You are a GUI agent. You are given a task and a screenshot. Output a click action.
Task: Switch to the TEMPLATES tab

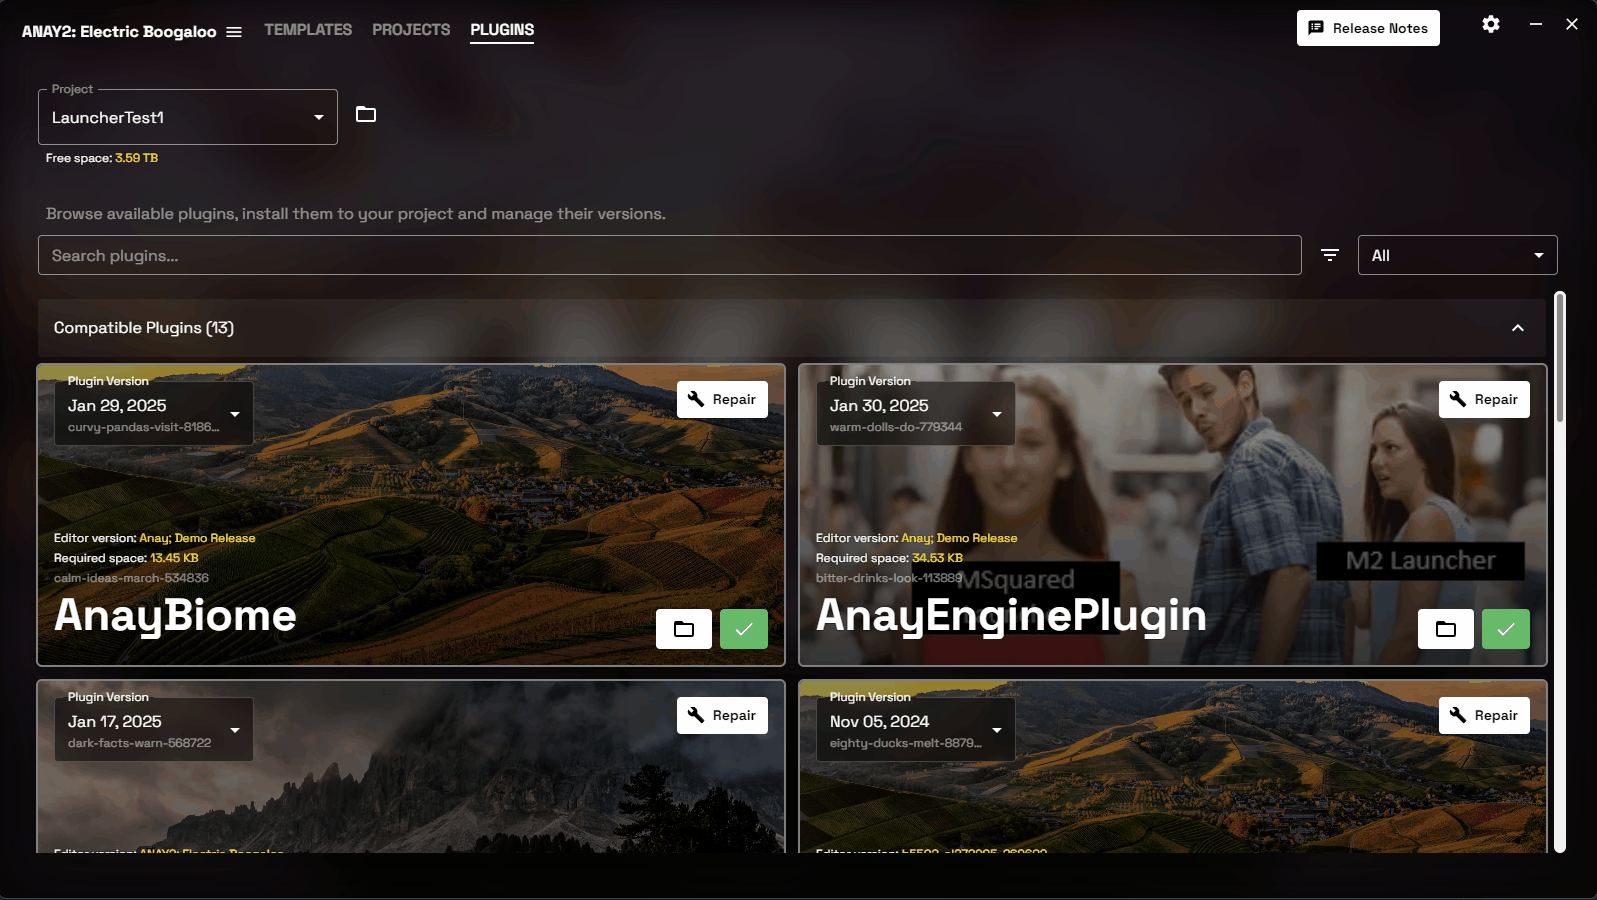point(308,30)
